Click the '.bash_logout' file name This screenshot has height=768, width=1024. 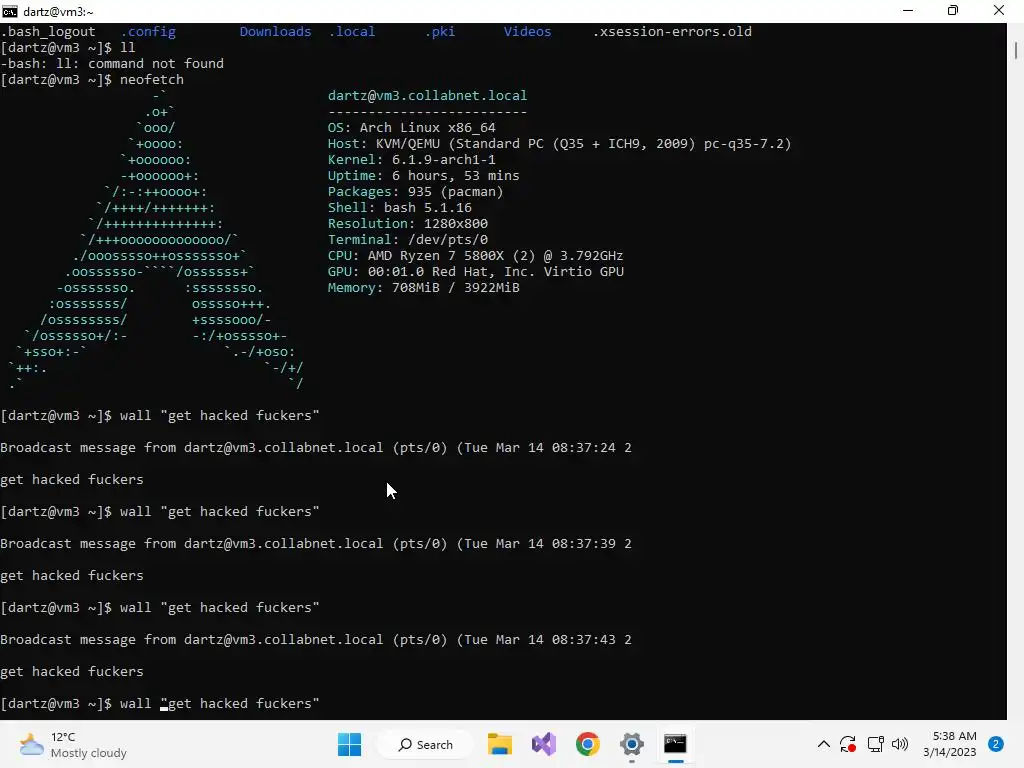pyautogui.click(x=48, y=31)
